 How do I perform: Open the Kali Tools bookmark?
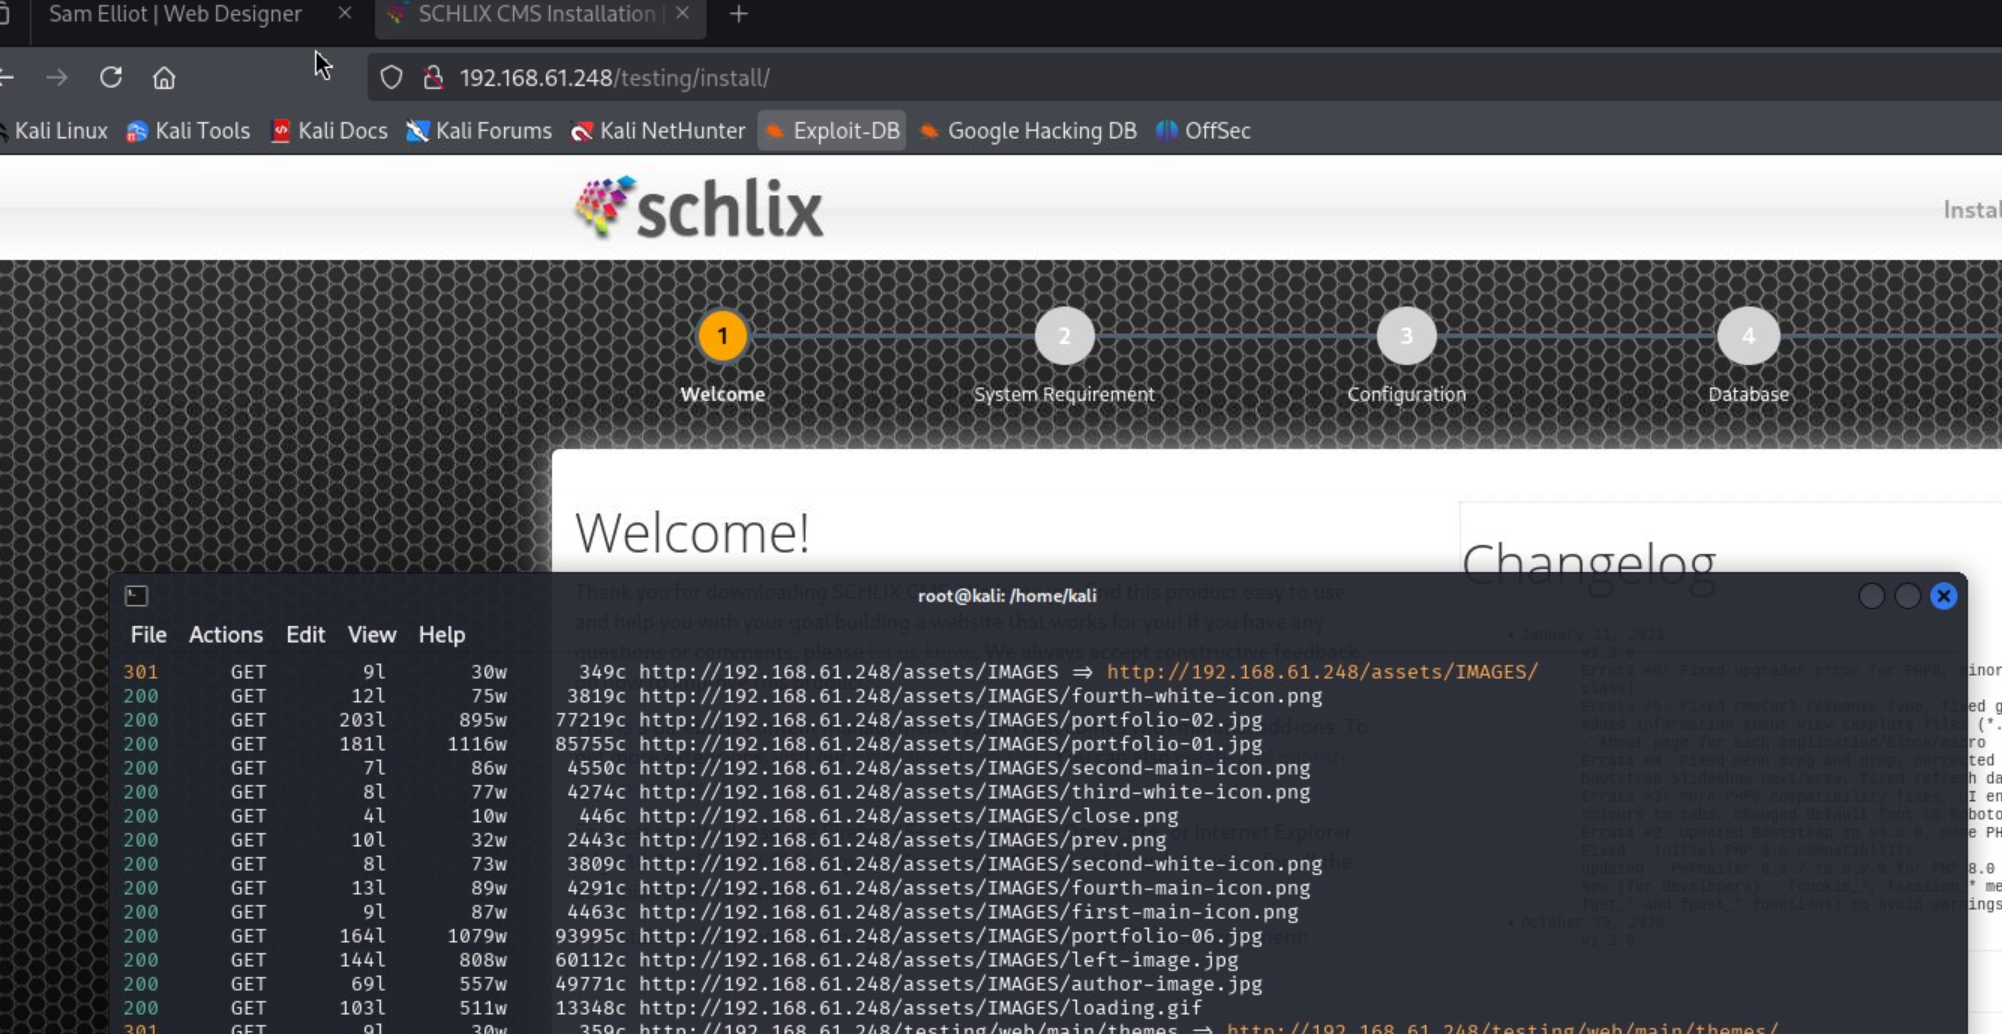188,131
